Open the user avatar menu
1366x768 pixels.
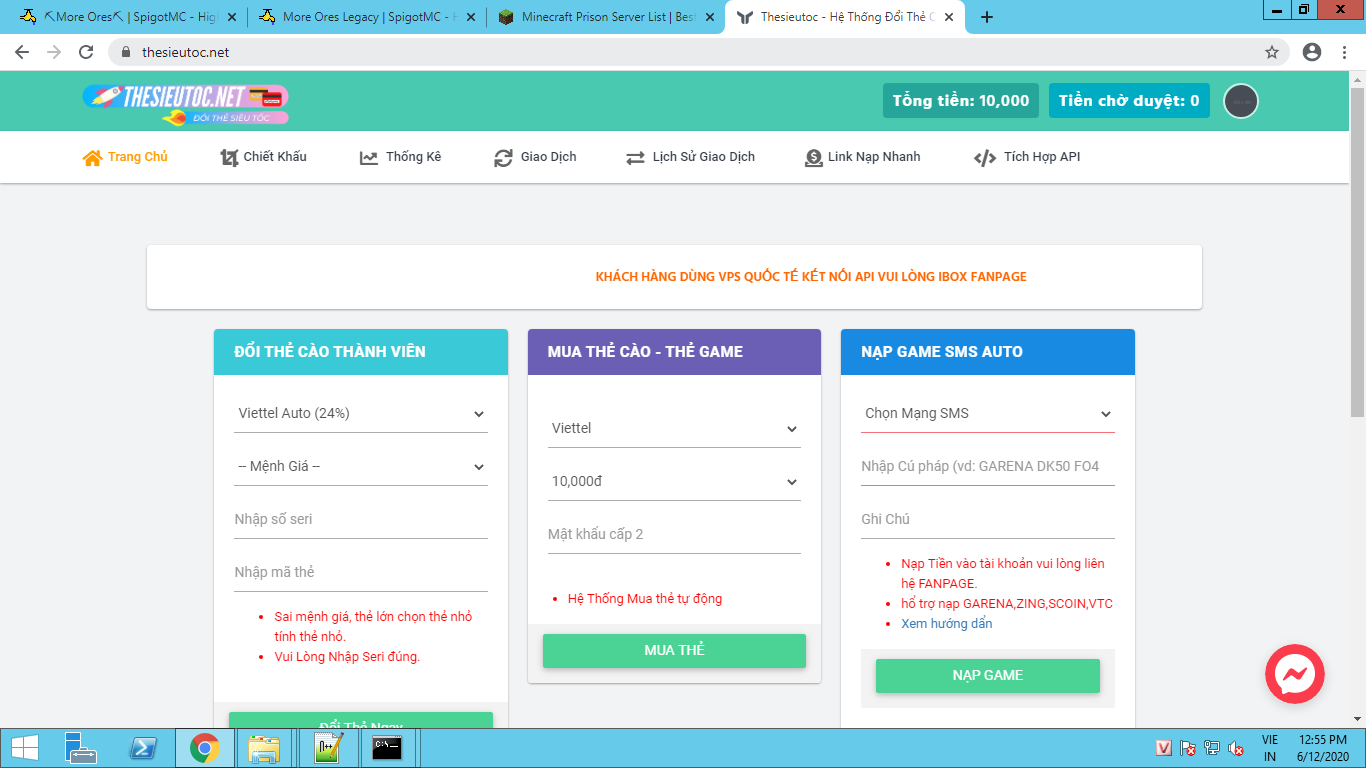(1241, 101)
